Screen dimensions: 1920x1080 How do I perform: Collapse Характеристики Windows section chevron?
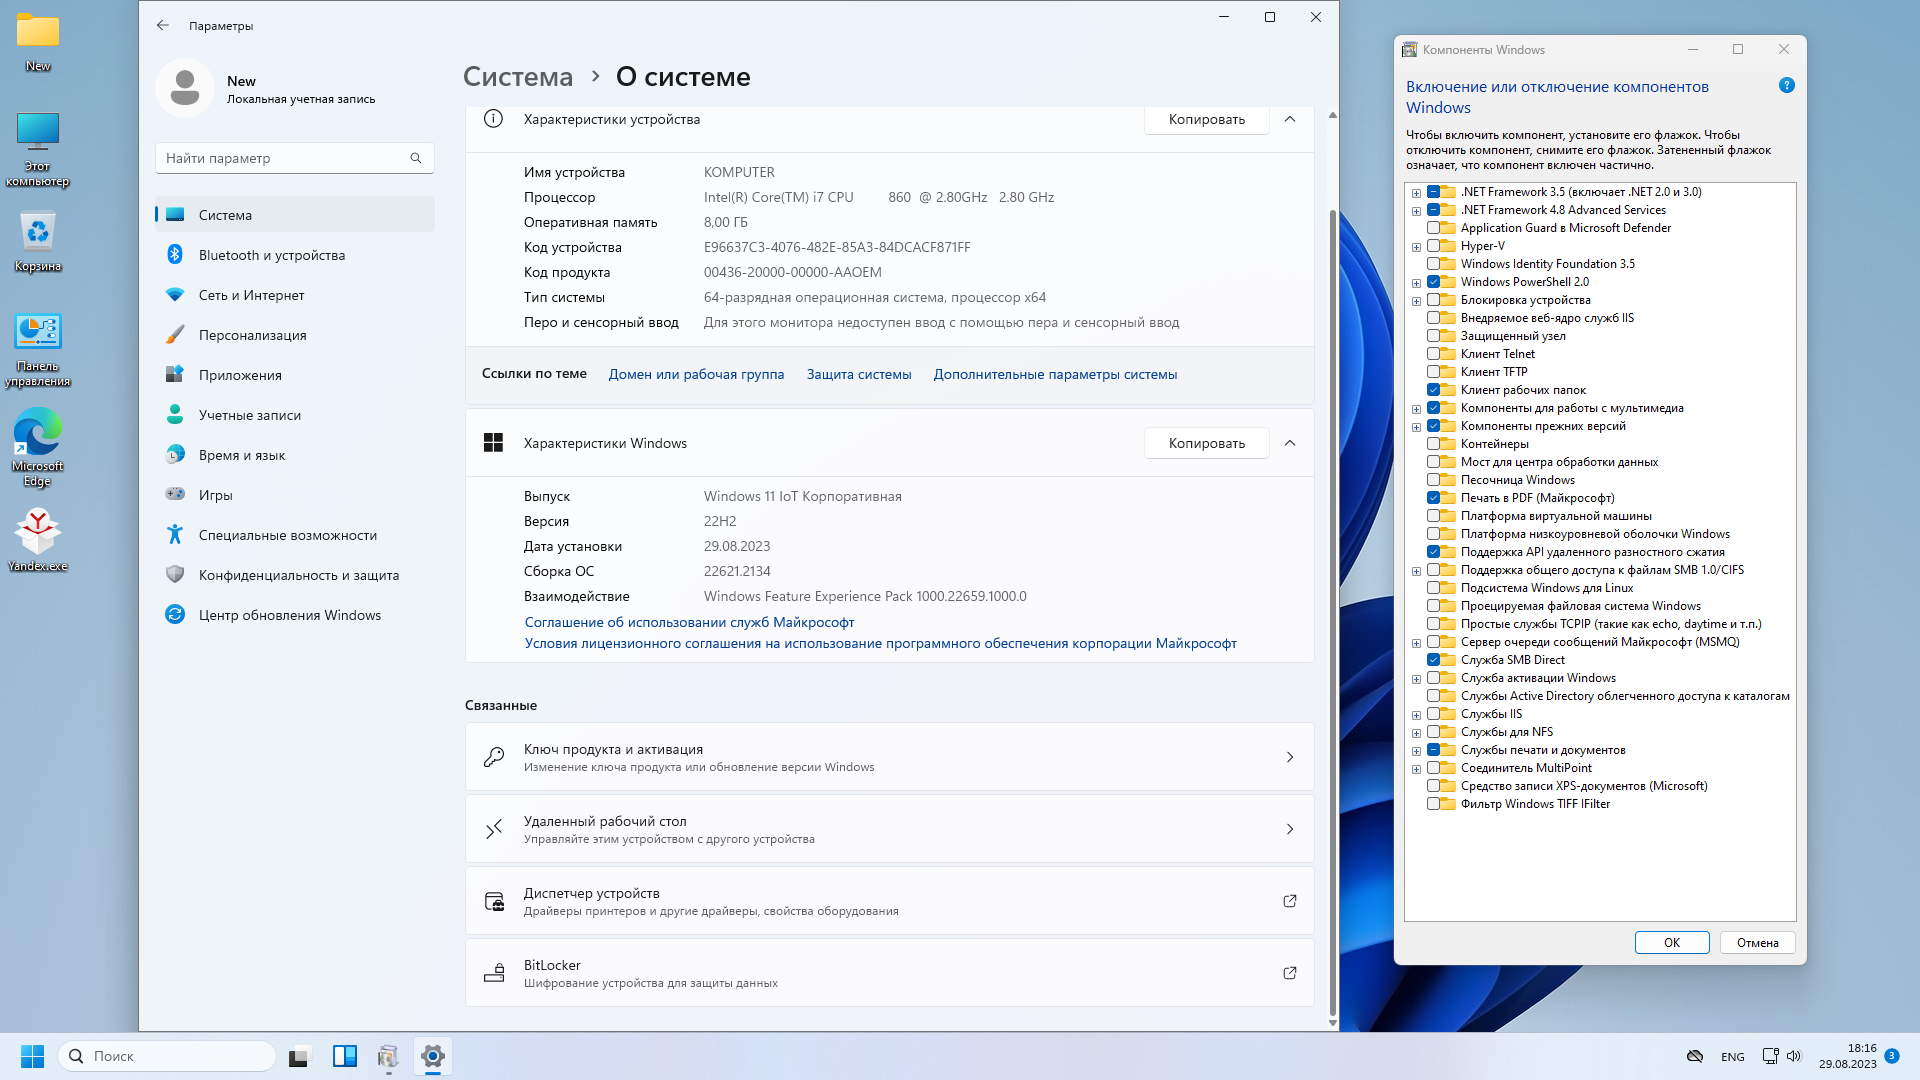click(x=1290, y=443)
